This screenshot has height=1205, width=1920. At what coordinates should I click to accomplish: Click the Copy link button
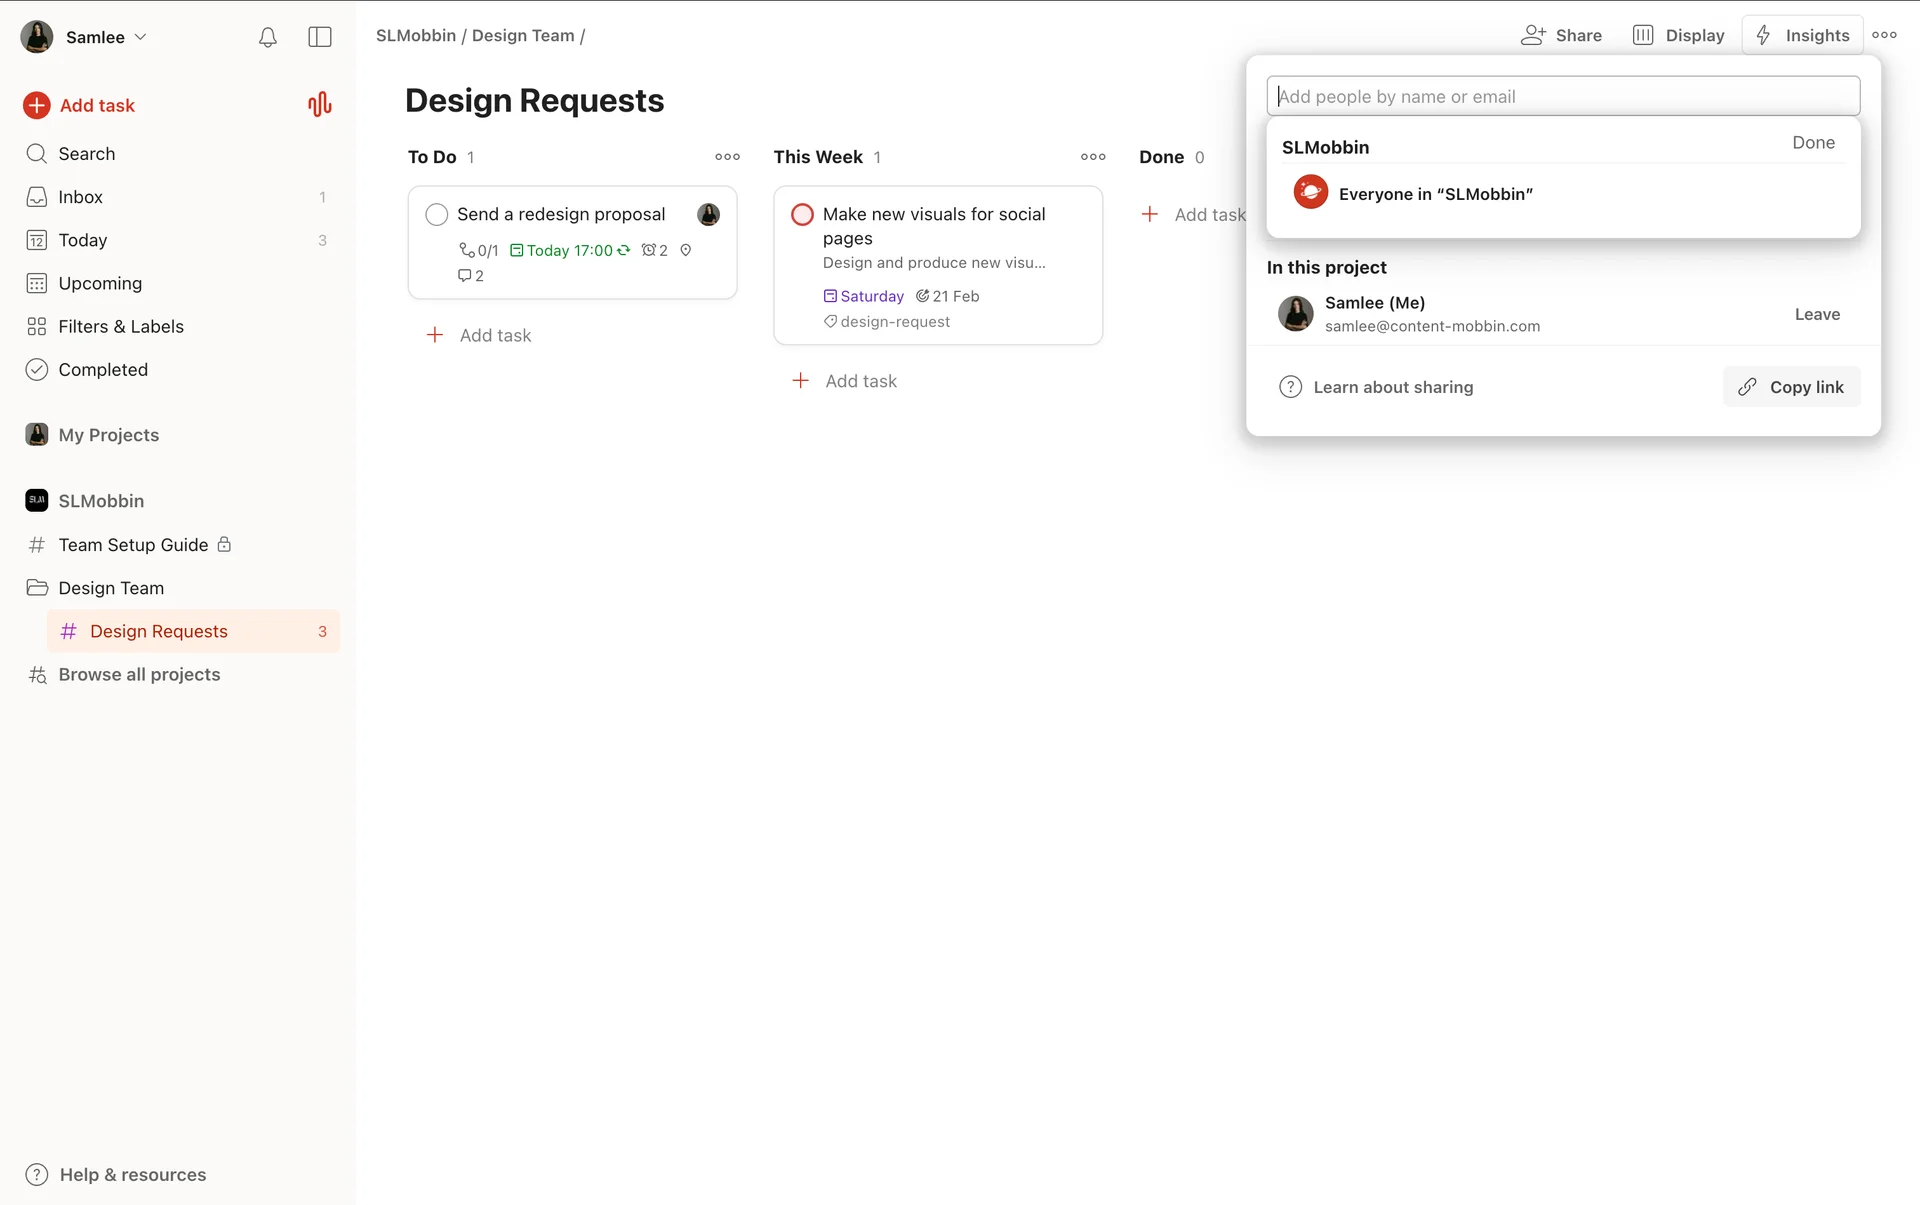coord(1791,387)
